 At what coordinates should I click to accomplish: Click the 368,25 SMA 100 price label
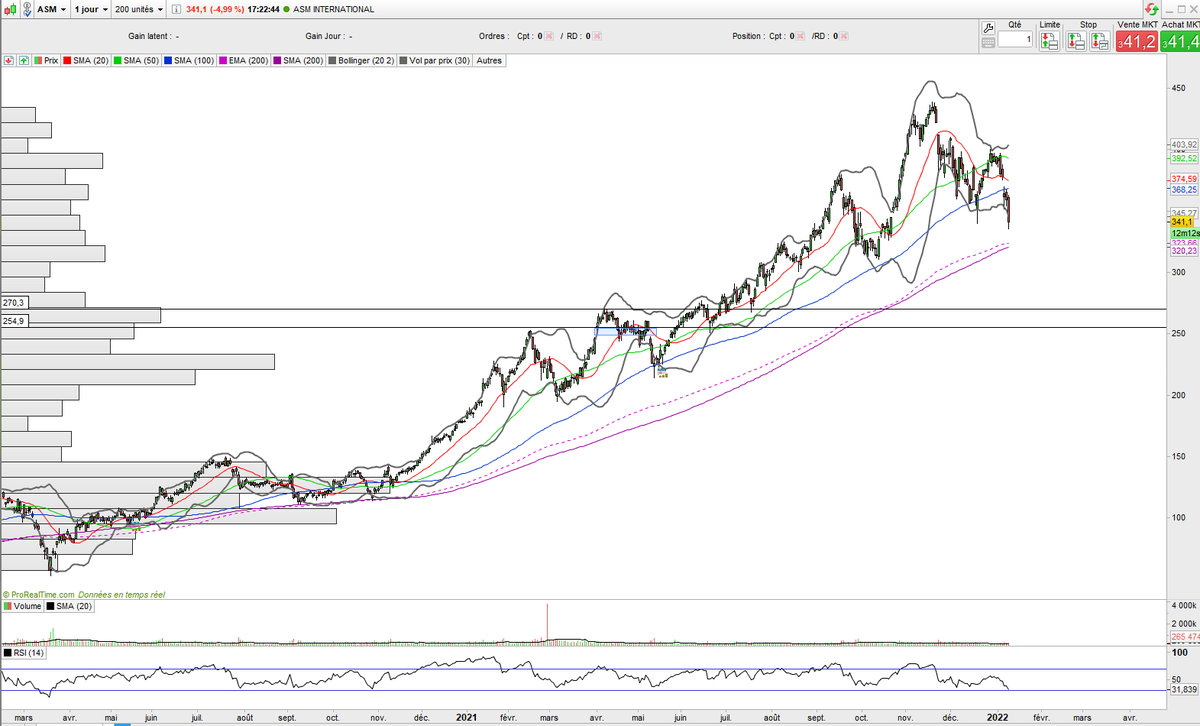(1183, 189)
